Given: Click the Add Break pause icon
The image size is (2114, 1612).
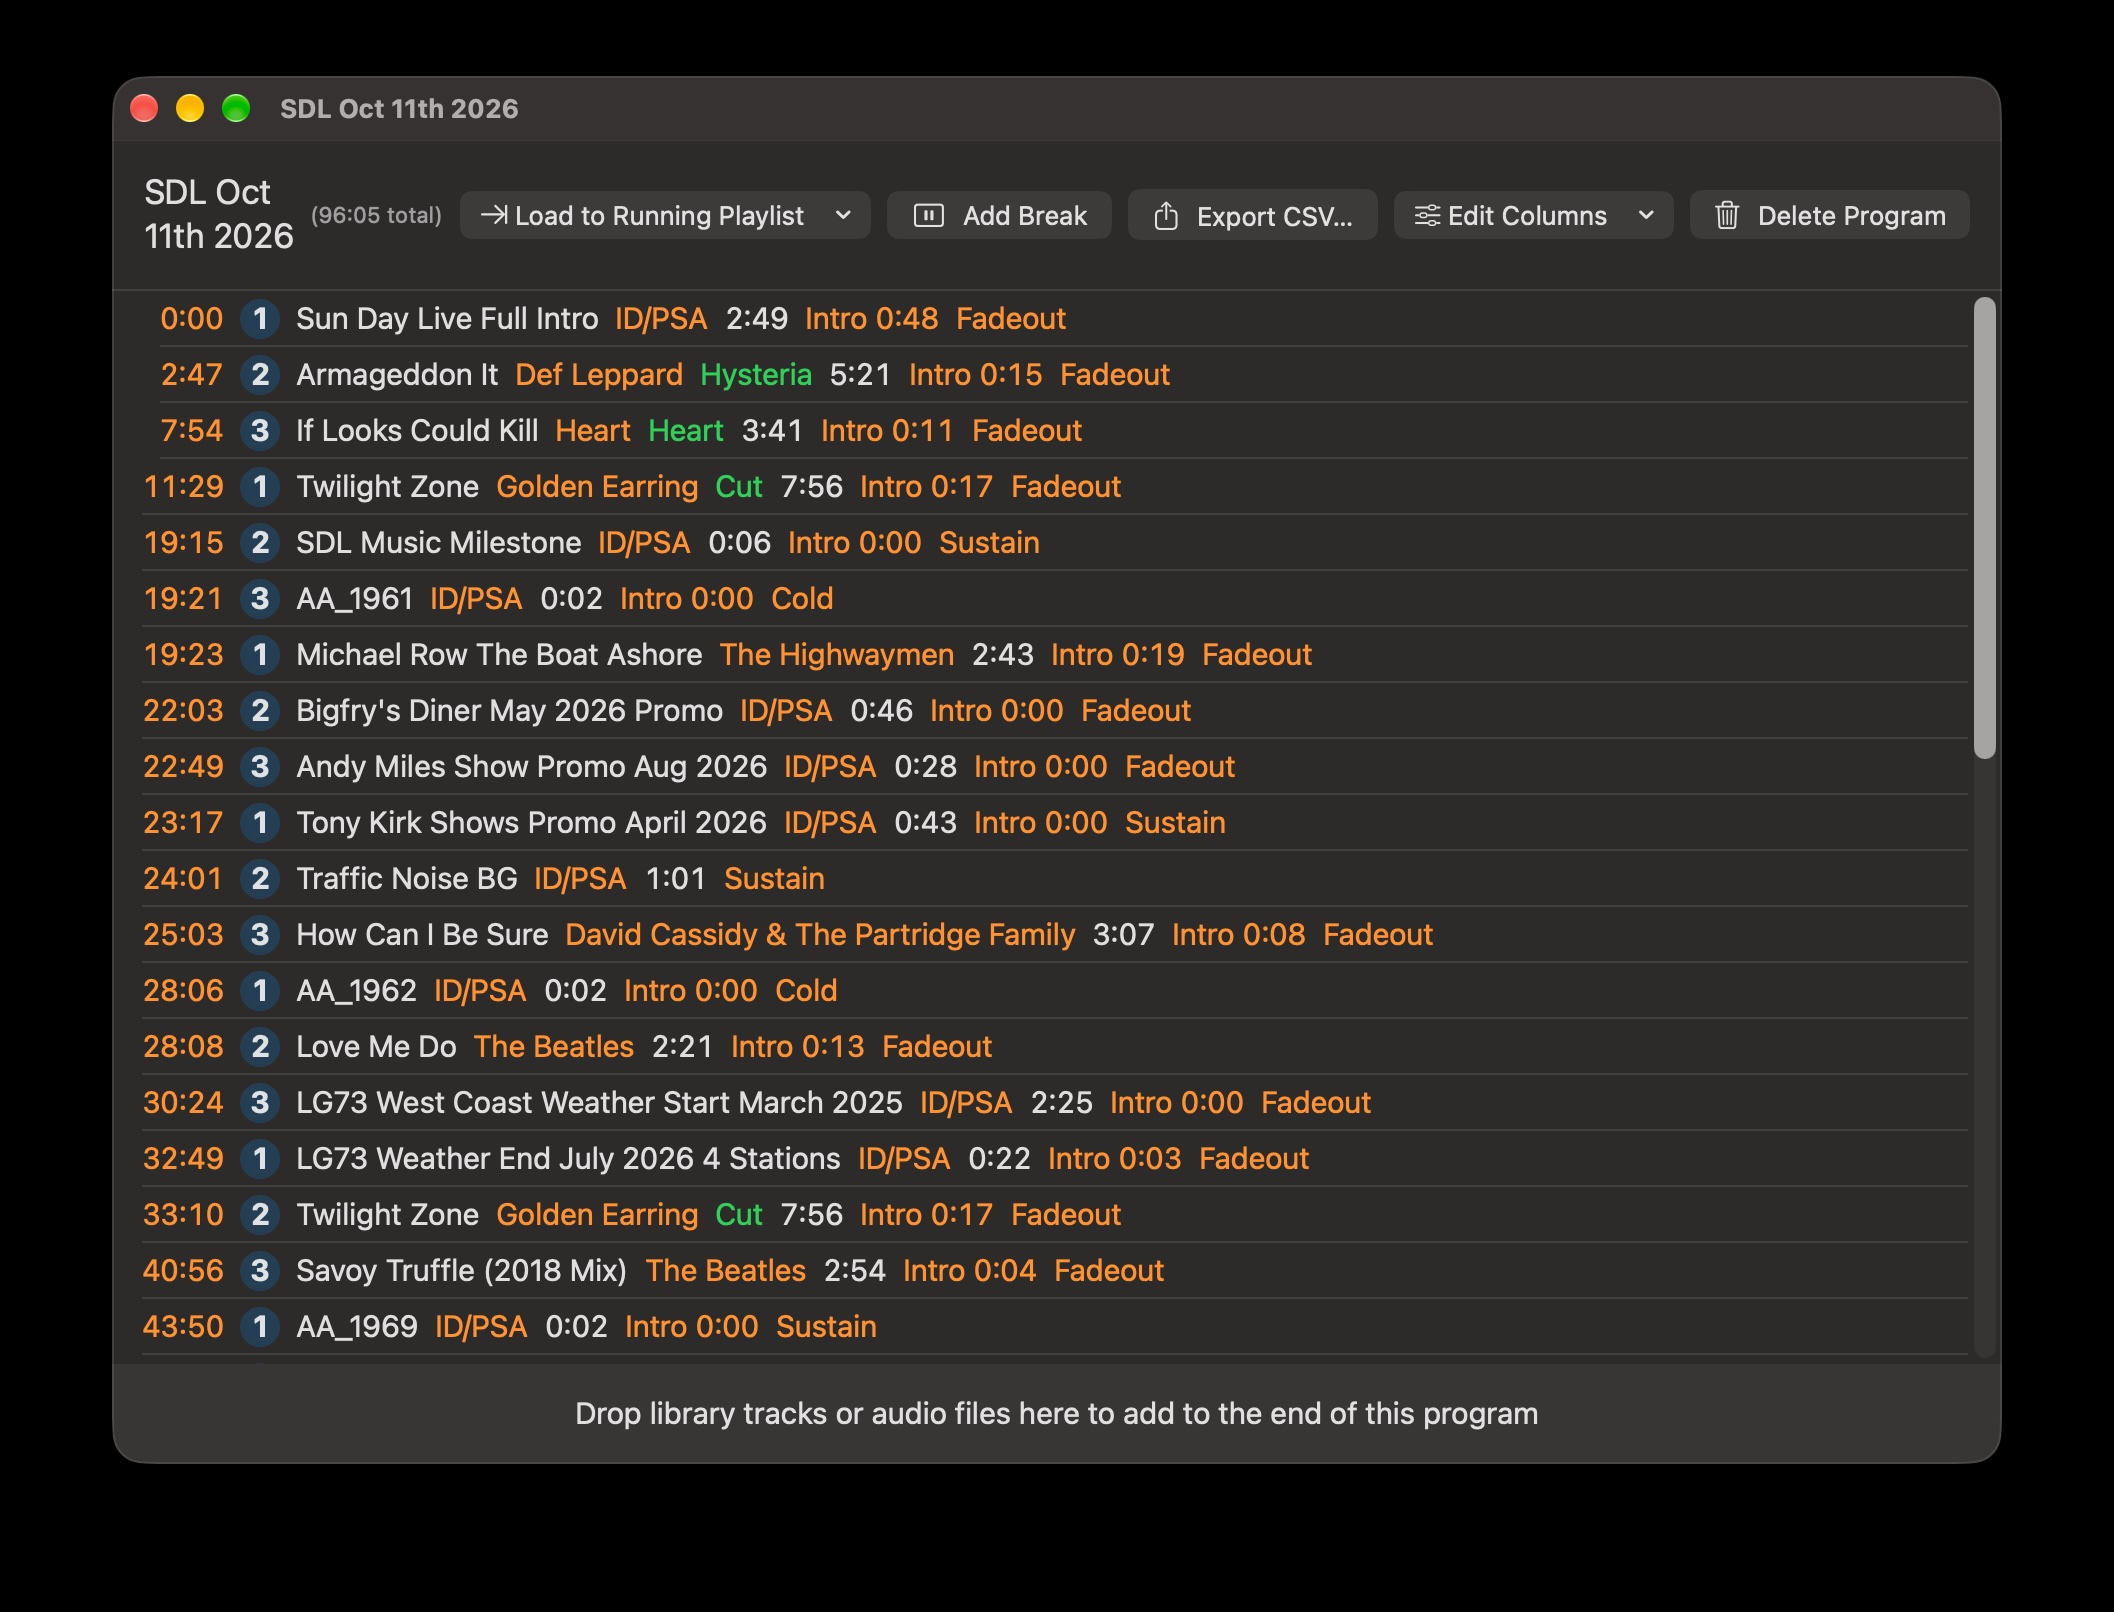Looking at the screenshot, I should click(x=929, y=215).
